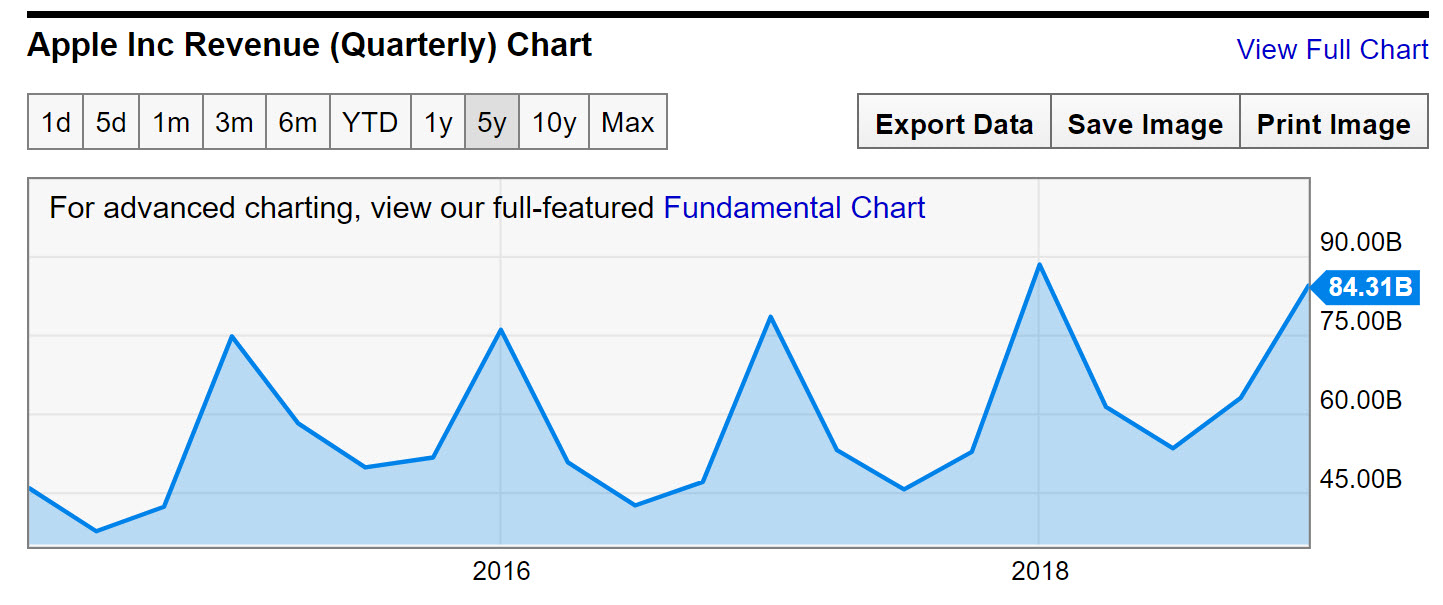The height and width of the screenshot is (605, 1443).
Task: Select the 5d time range
Action: coord(111,123)
